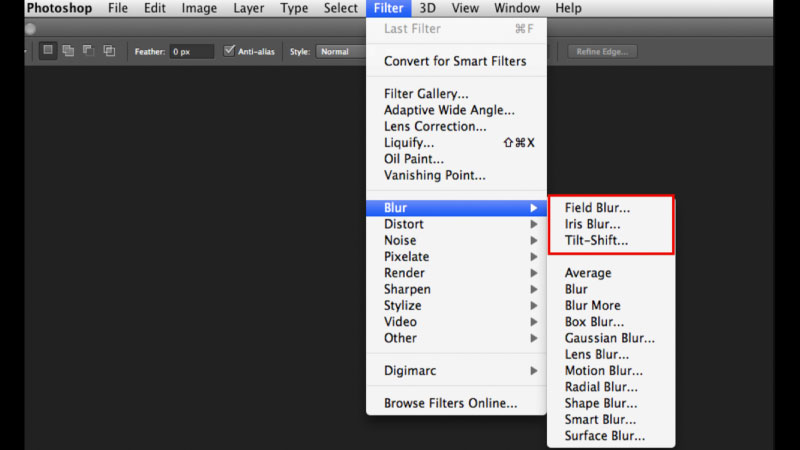Open the Layer menu

tap(248, 8)
